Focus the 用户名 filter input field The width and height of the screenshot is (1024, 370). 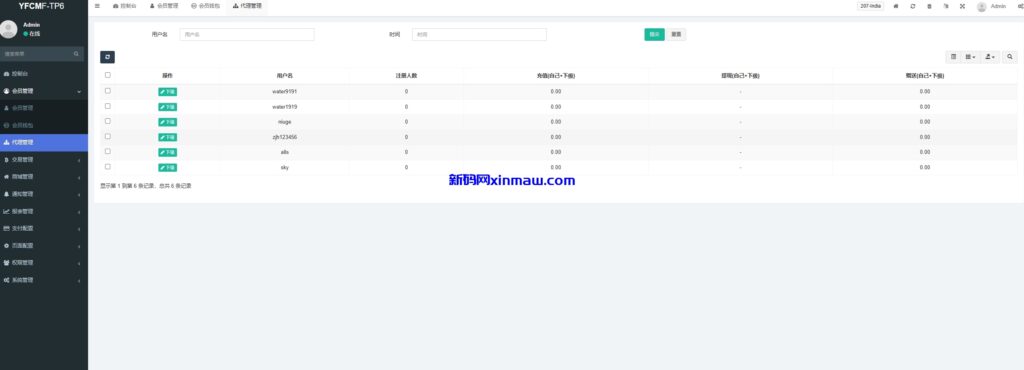(x=247, y=35)
